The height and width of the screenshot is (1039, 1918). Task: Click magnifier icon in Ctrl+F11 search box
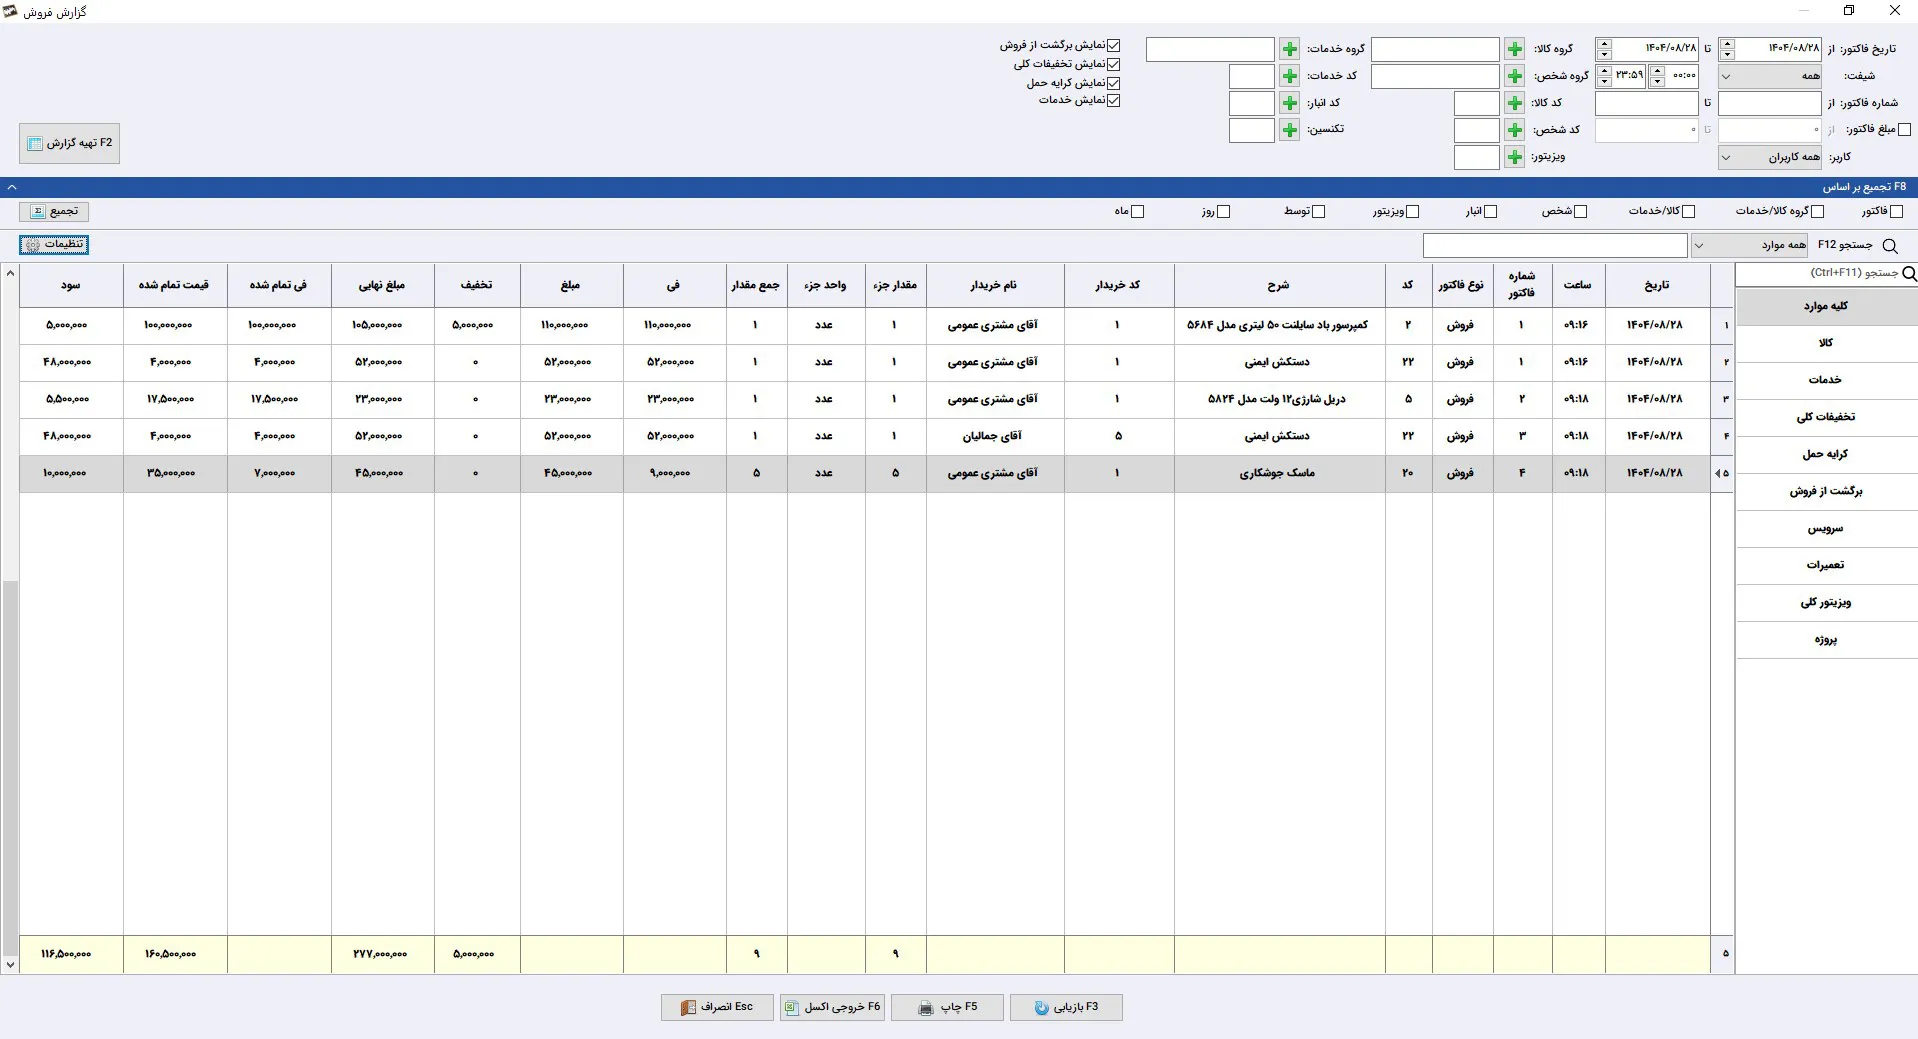[x=1908, y=273]
